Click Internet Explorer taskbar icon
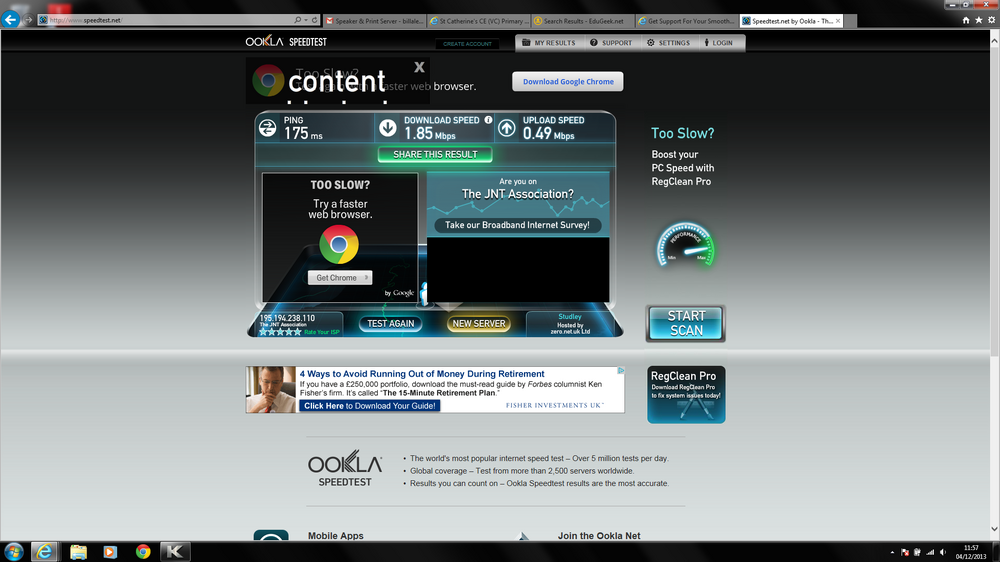This screenshot has height=562, width=1000. tap(44, 551)
